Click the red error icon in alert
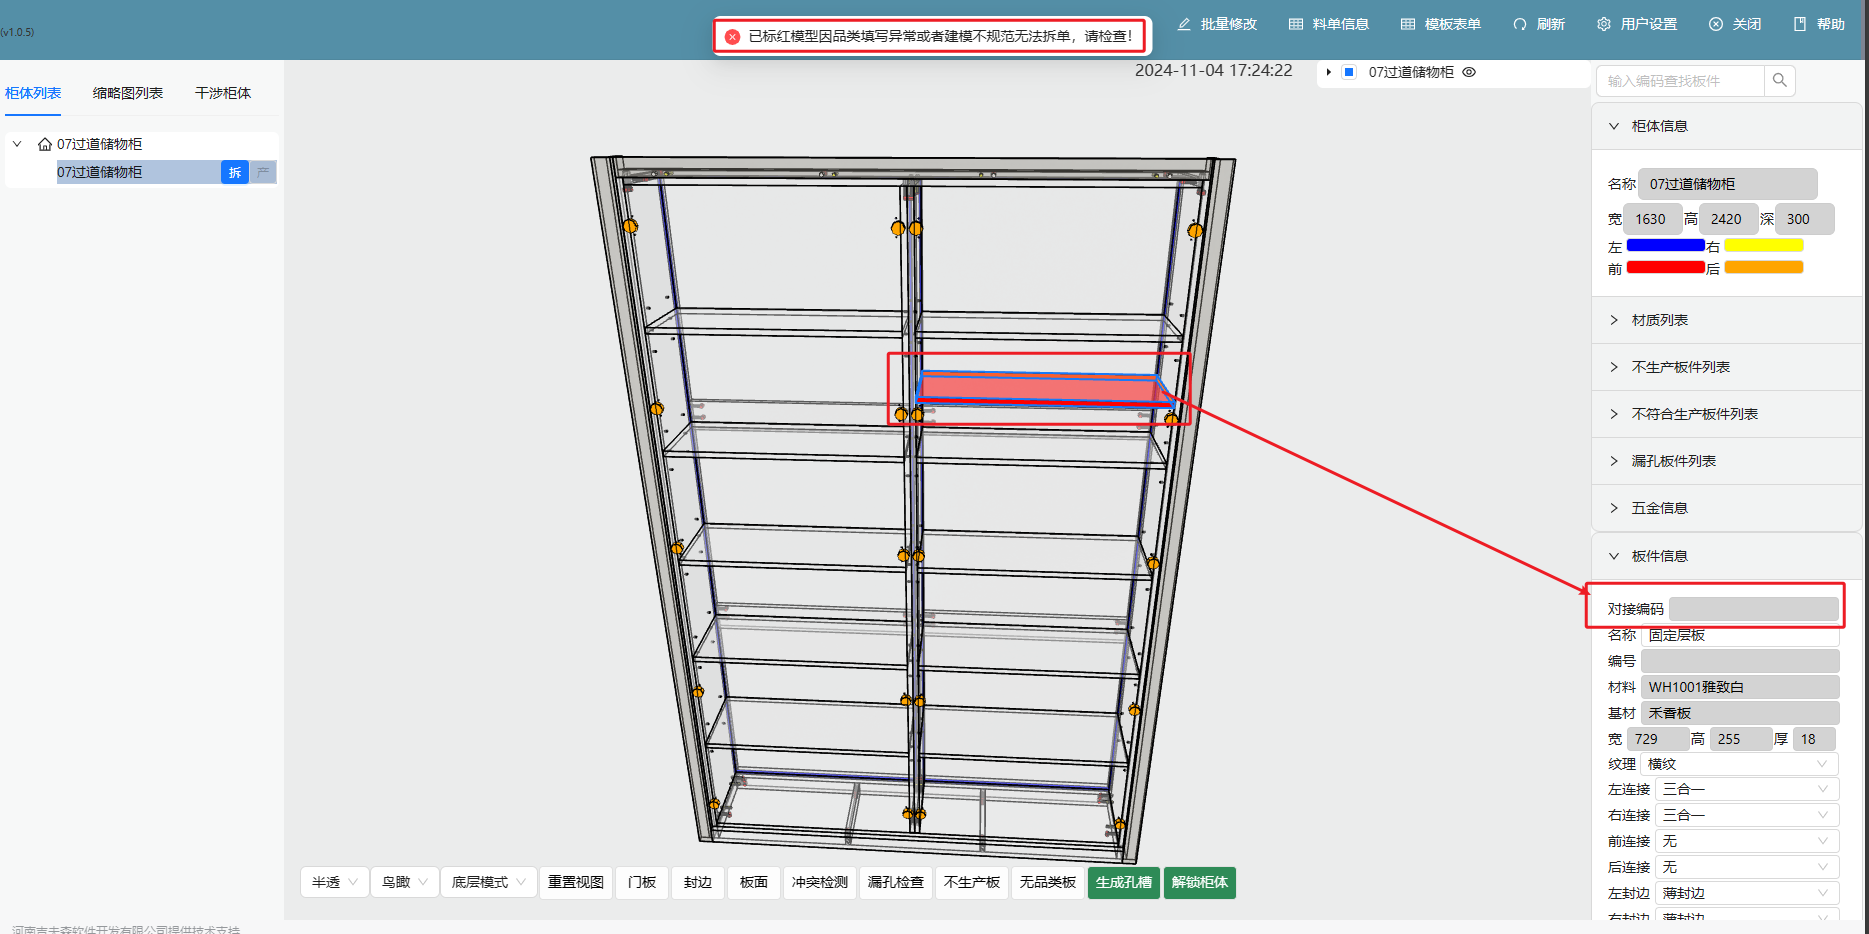Screen dimensions: 1869x934 [x=732, y=36]
